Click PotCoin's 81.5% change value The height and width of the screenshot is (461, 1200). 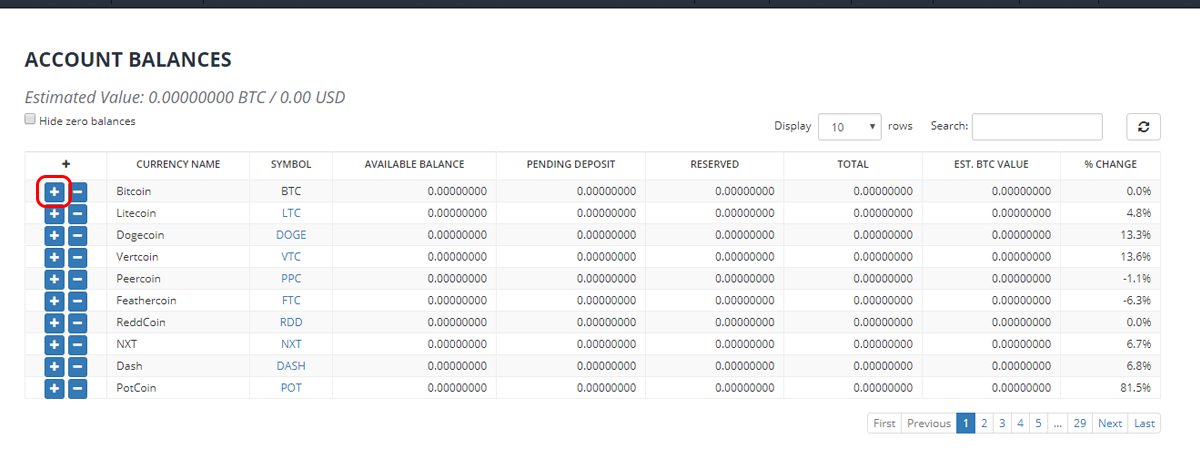pos(1134,388)
